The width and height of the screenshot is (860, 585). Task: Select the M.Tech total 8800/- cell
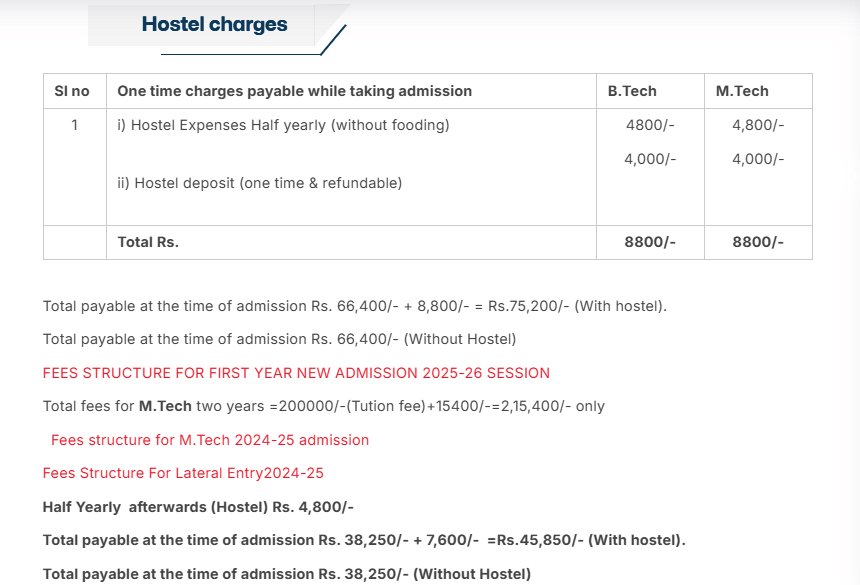(758, 242)
